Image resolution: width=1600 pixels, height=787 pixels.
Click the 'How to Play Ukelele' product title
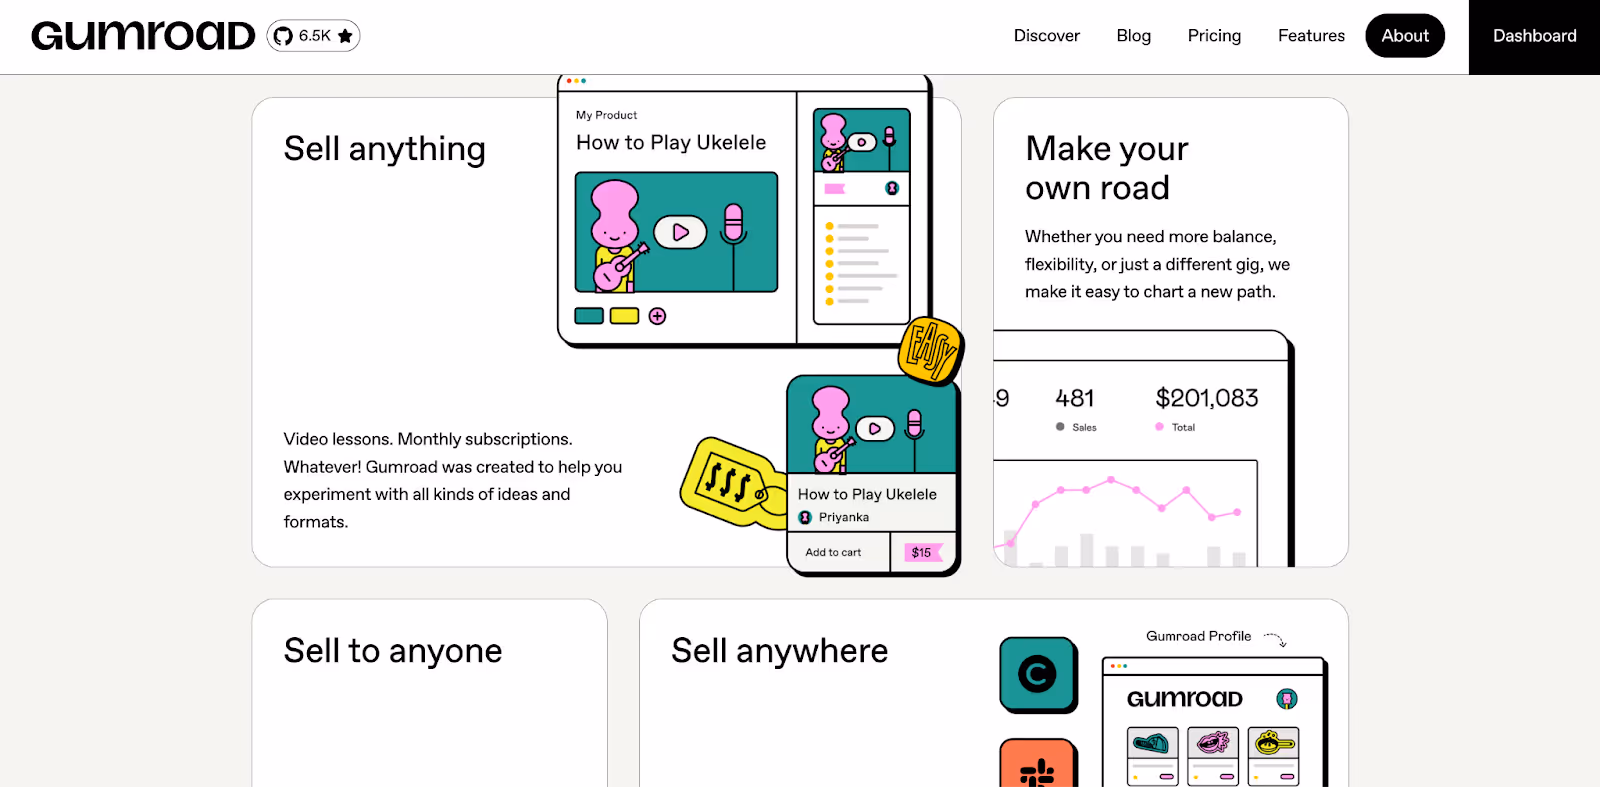point(671,143)
